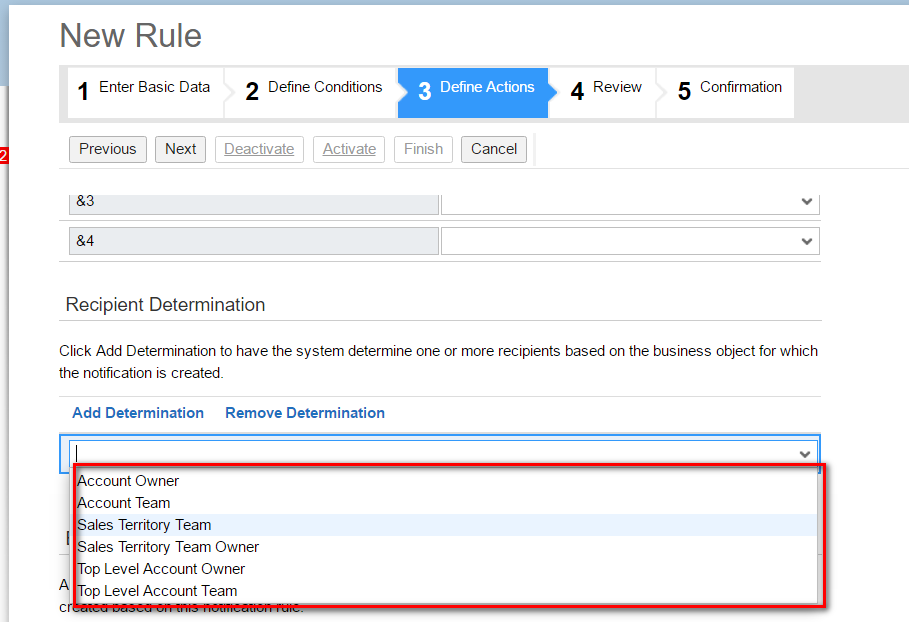Click the Previous button
Screen dimensions: 909x622
click(108, 150)
